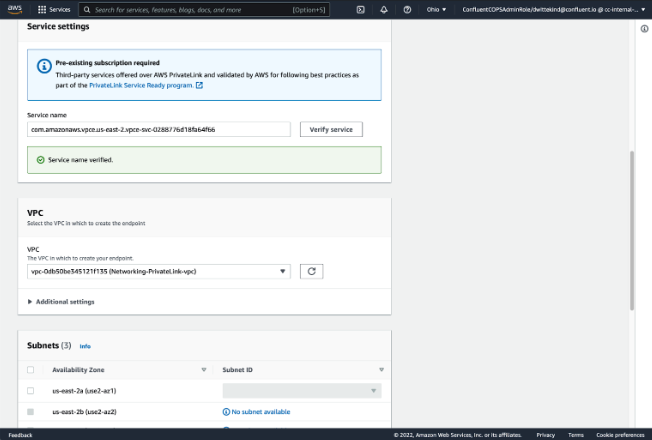This screenshot has height=440, width=652.
Task: Click the Service name verified check icon
Action: pos(40,160)
